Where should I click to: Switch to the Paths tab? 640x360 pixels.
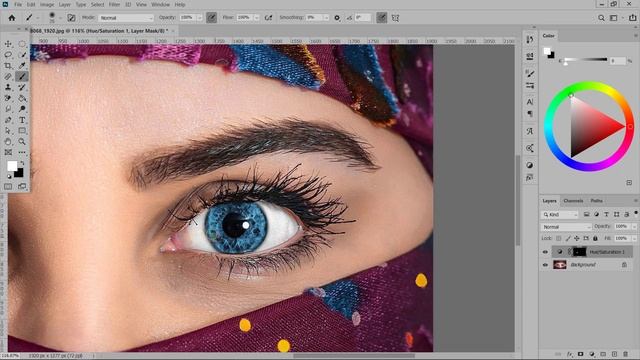pyautogui.click(x=596, y=201)
